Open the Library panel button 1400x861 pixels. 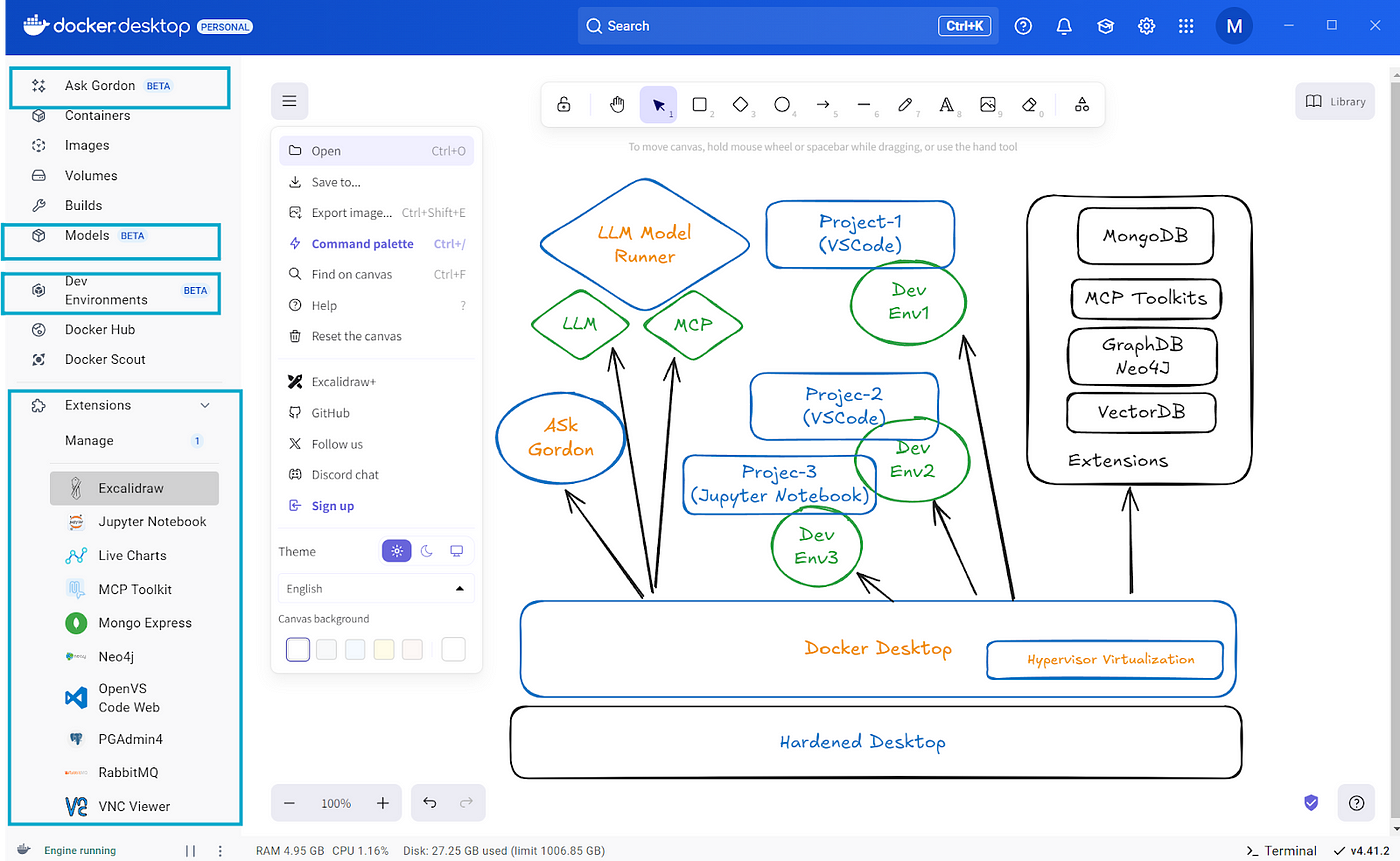point(1336,101)
